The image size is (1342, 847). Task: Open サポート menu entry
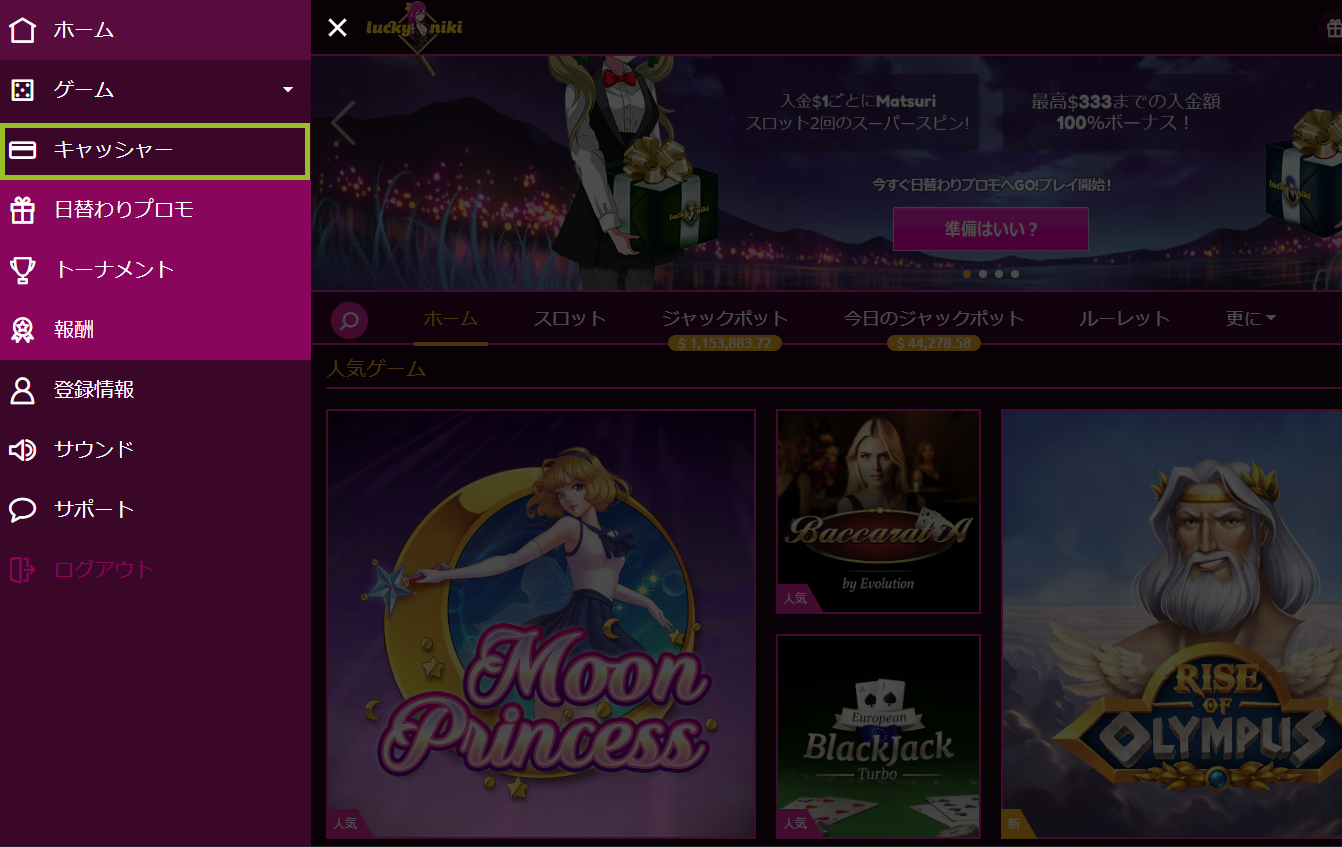pos(155,510)
